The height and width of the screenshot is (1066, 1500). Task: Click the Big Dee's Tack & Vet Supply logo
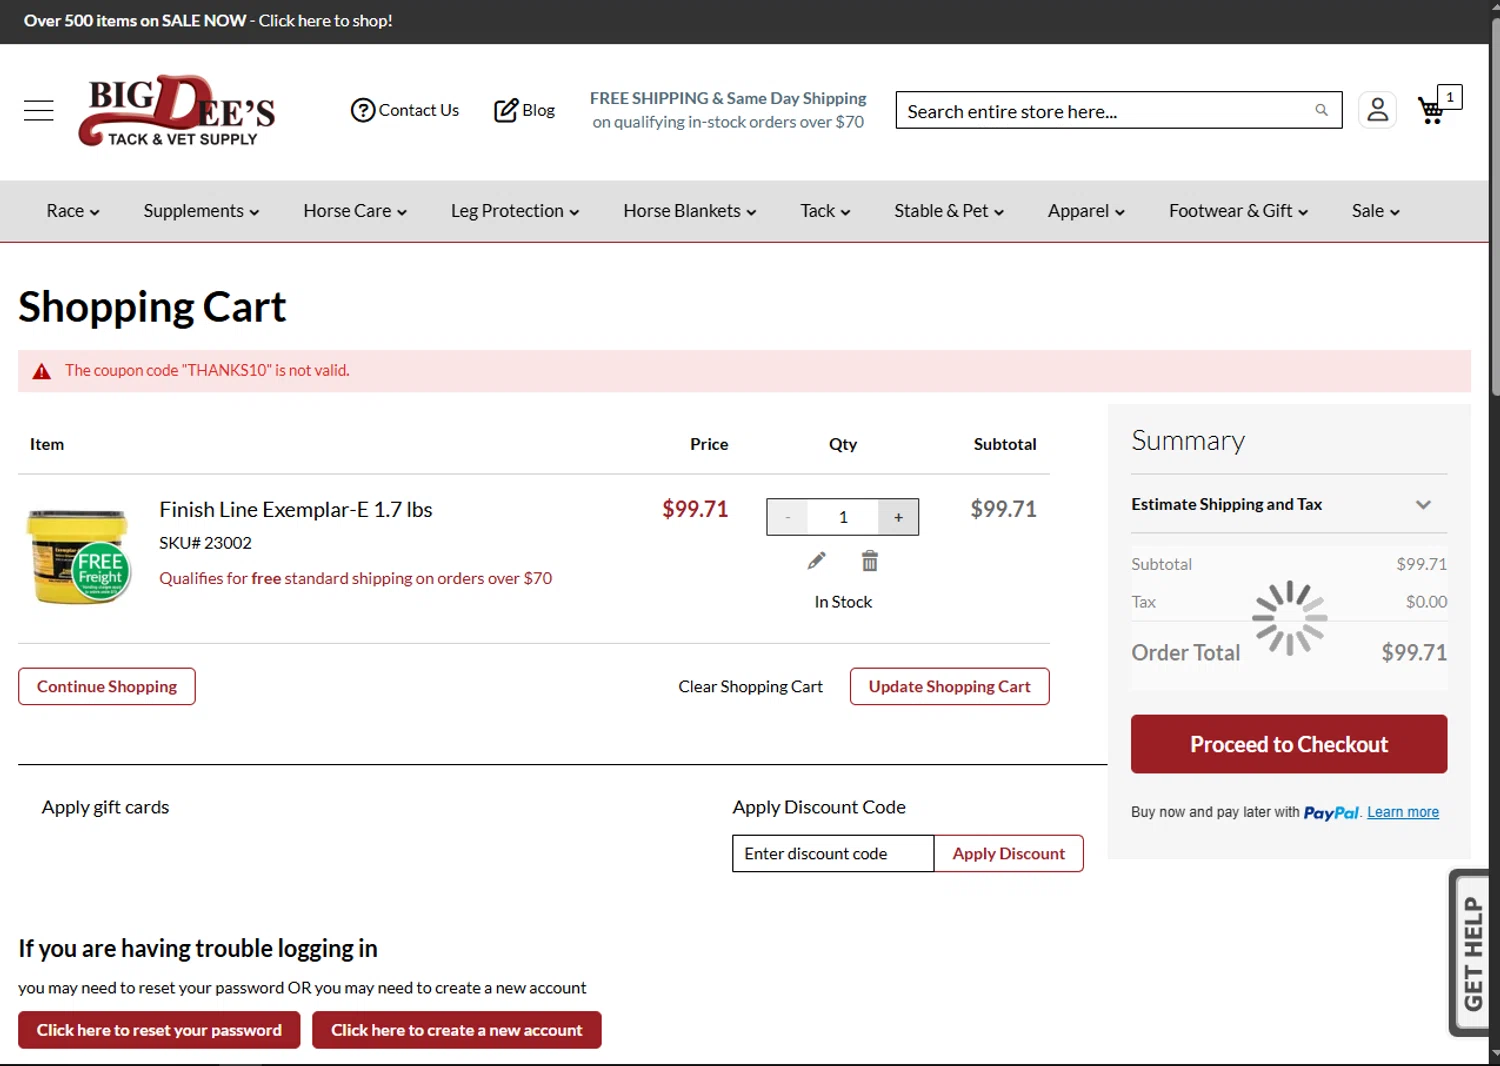(177, 110)
